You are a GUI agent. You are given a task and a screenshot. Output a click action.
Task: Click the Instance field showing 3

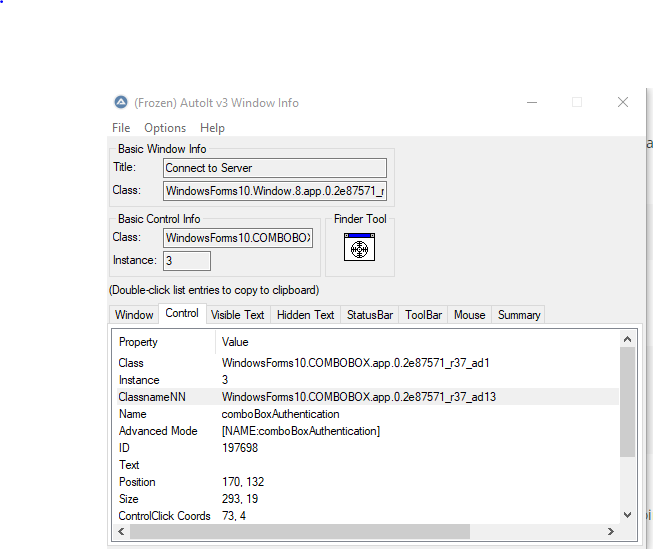click(187, 261)
